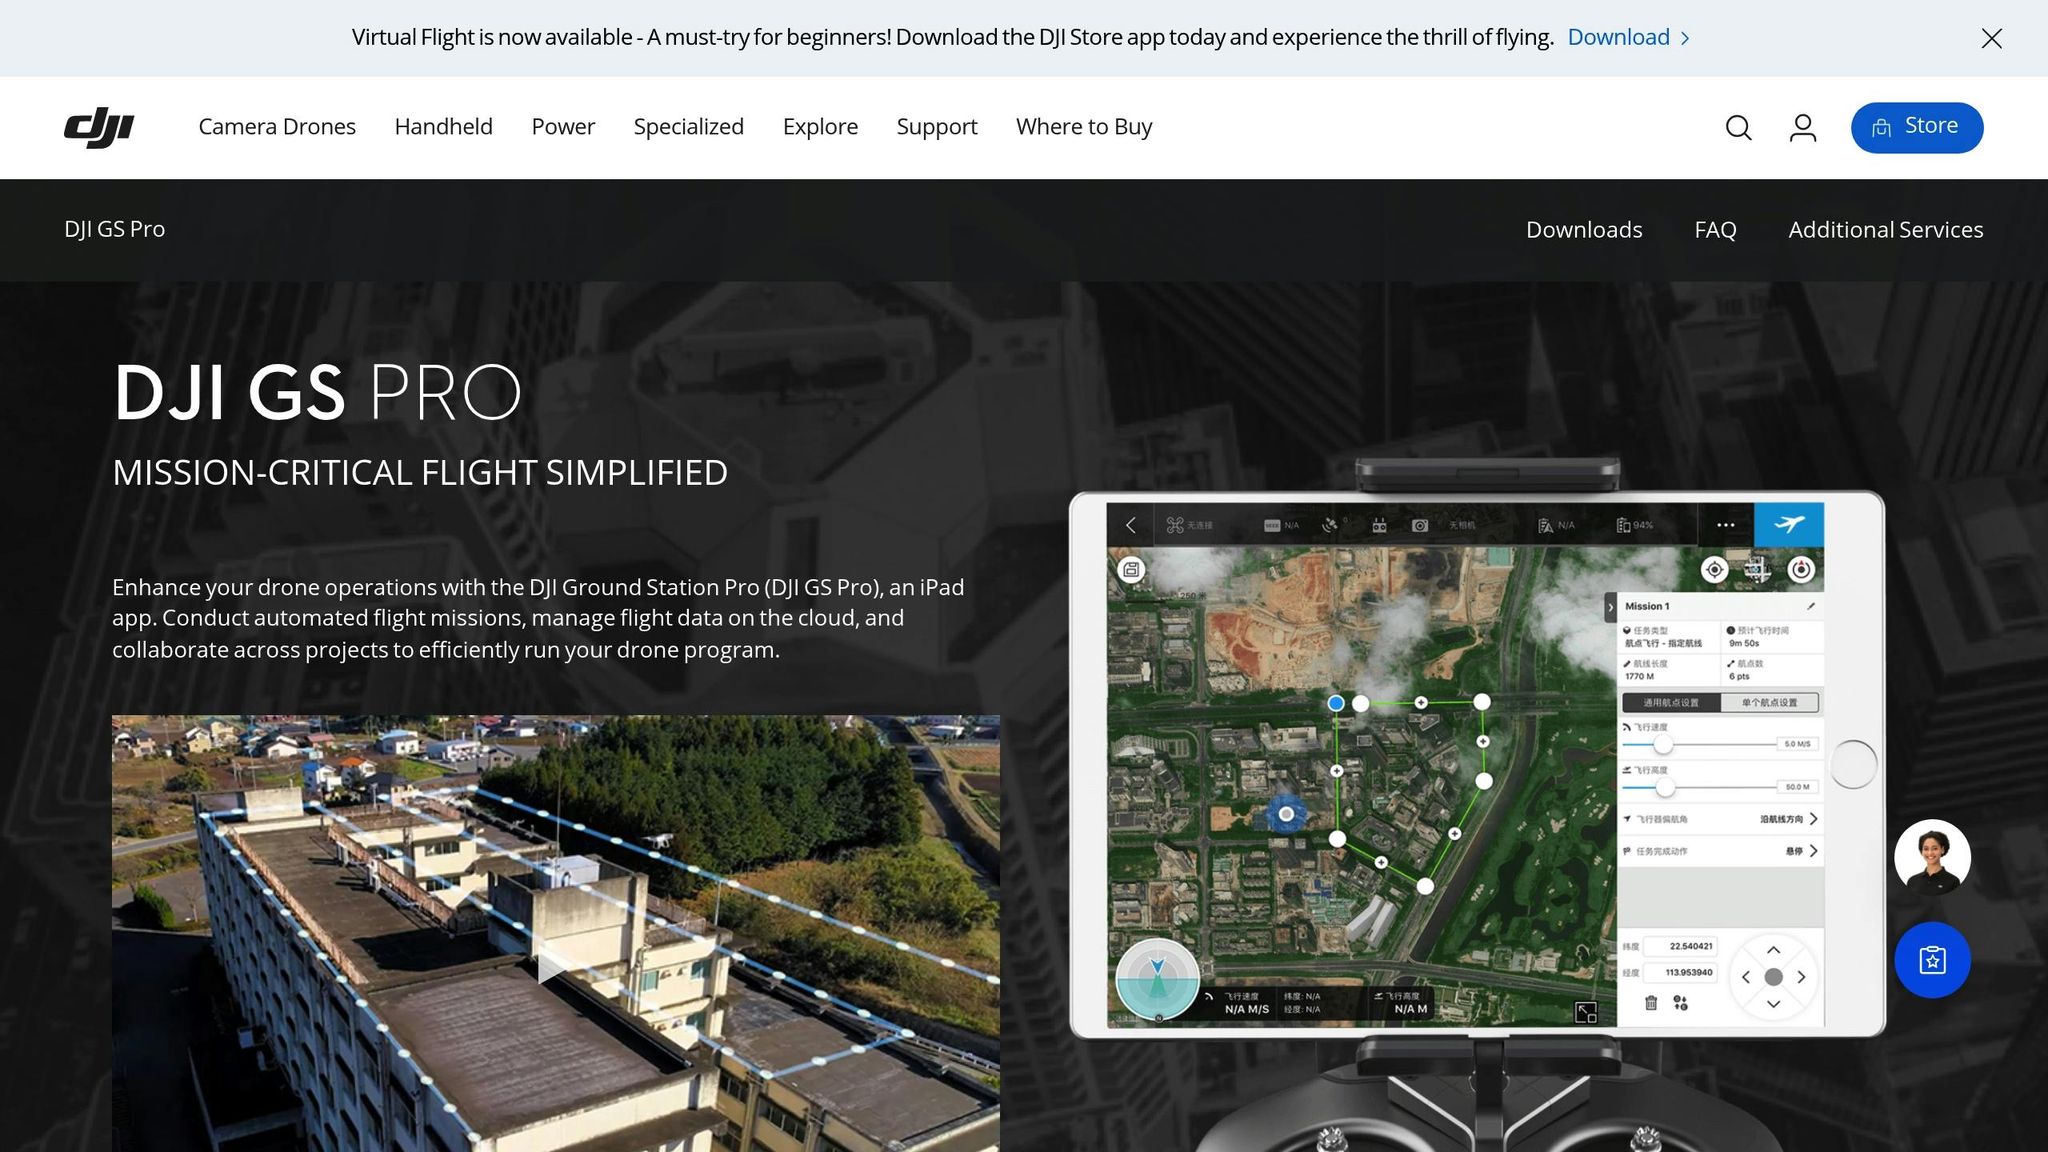This screenshot has height=1152, width=2048.
Task: Click the trash delete waypoint icon
Action: 1651,1003
